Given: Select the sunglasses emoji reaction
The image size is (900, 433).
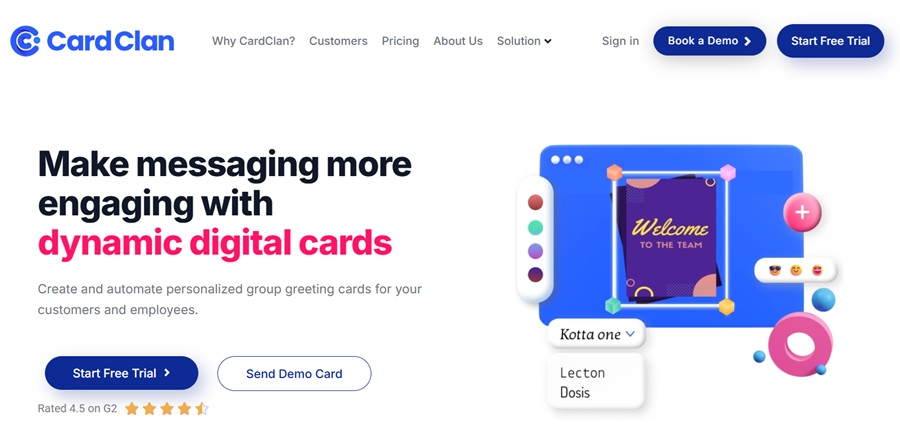Looking at the screenshot, I should pyautogui.click(x=775, y=270).
